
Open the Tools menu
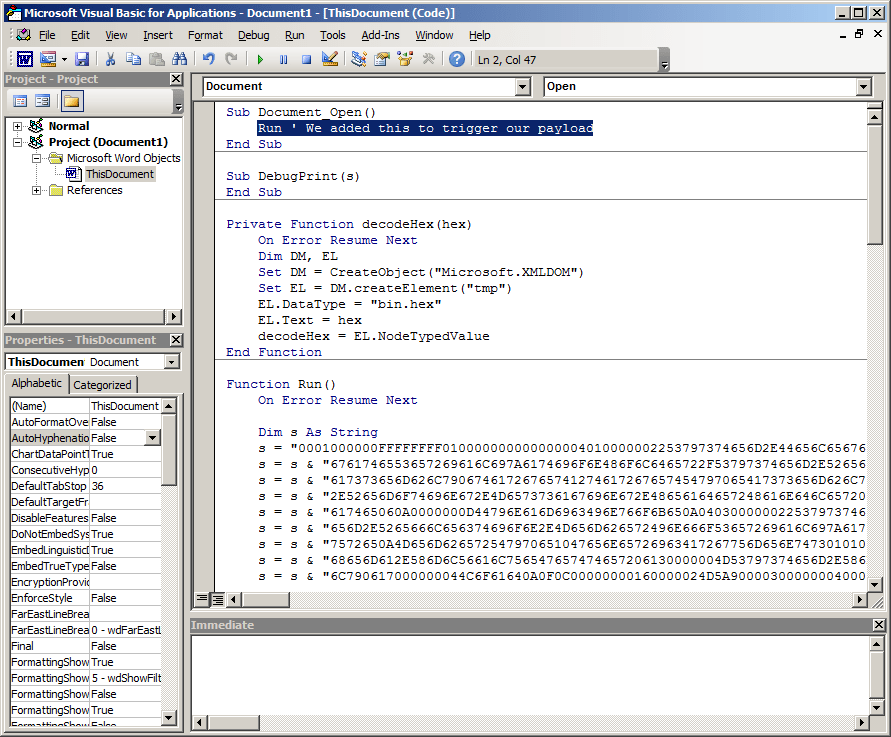click(332, 35)
